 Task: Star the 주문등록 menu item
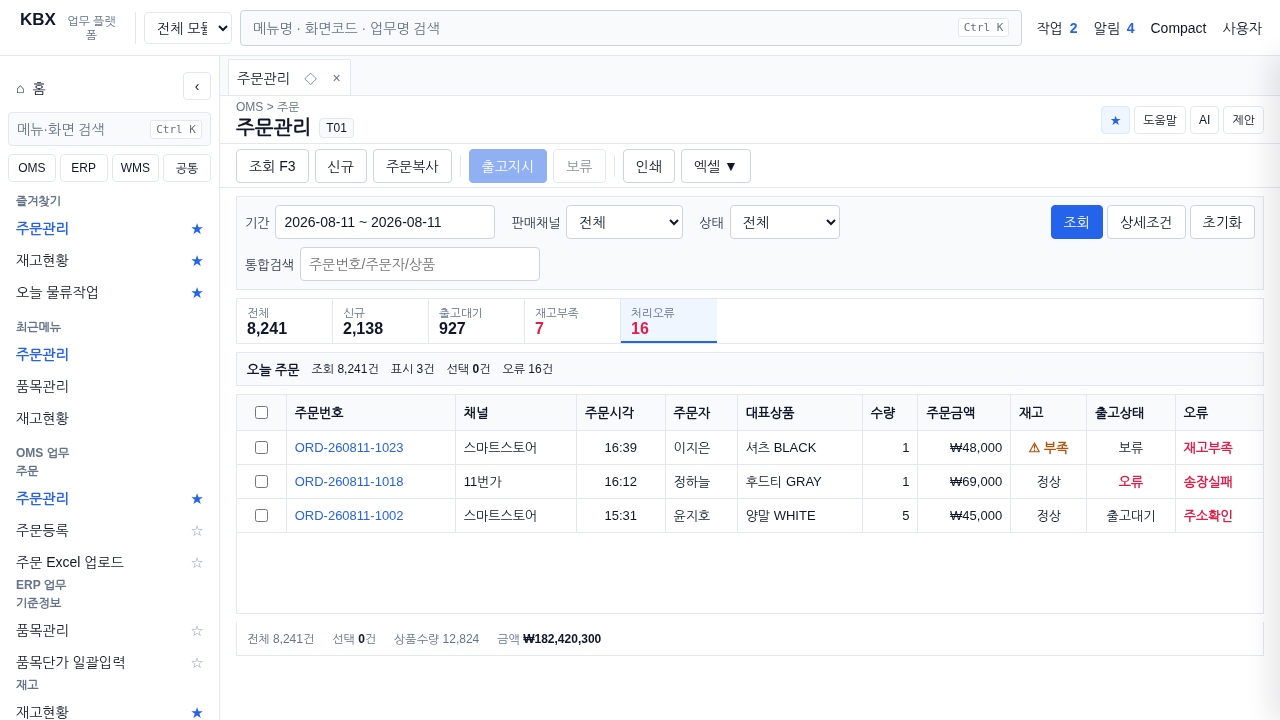[197, 530]
